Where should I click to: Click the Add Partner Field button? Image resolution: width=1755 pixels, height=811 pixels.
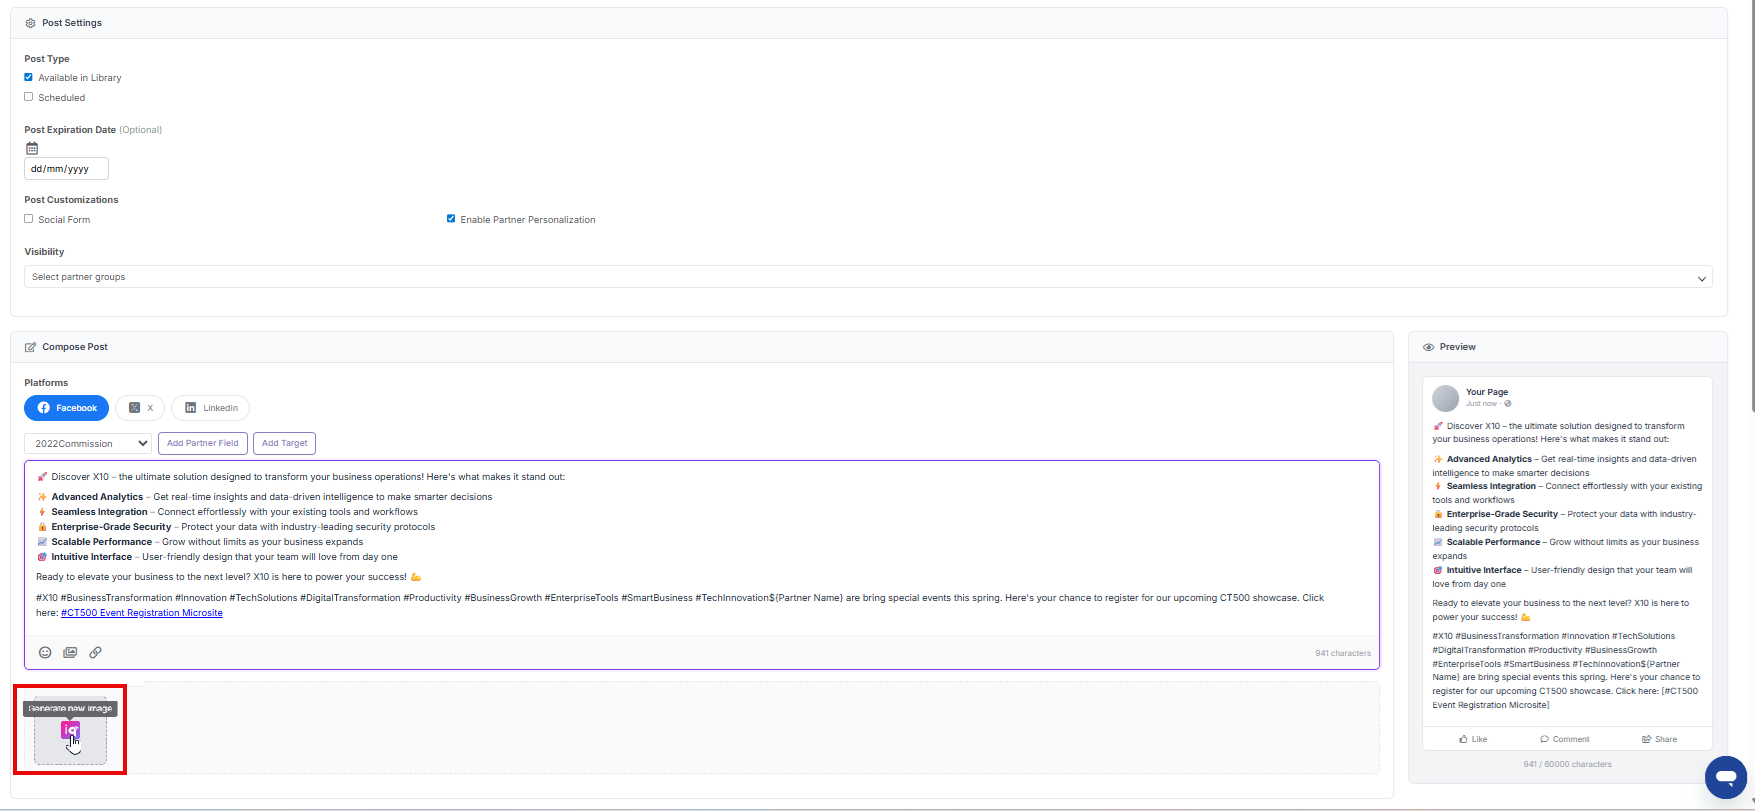[x=203, y=443]
